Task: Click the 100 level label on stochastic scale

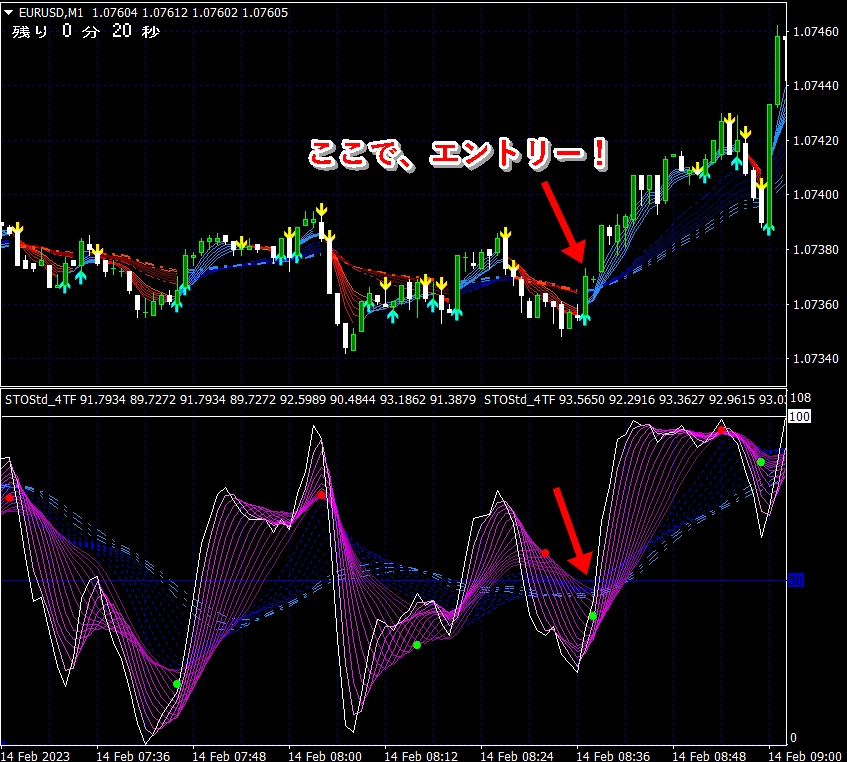Action: point(799,416)
